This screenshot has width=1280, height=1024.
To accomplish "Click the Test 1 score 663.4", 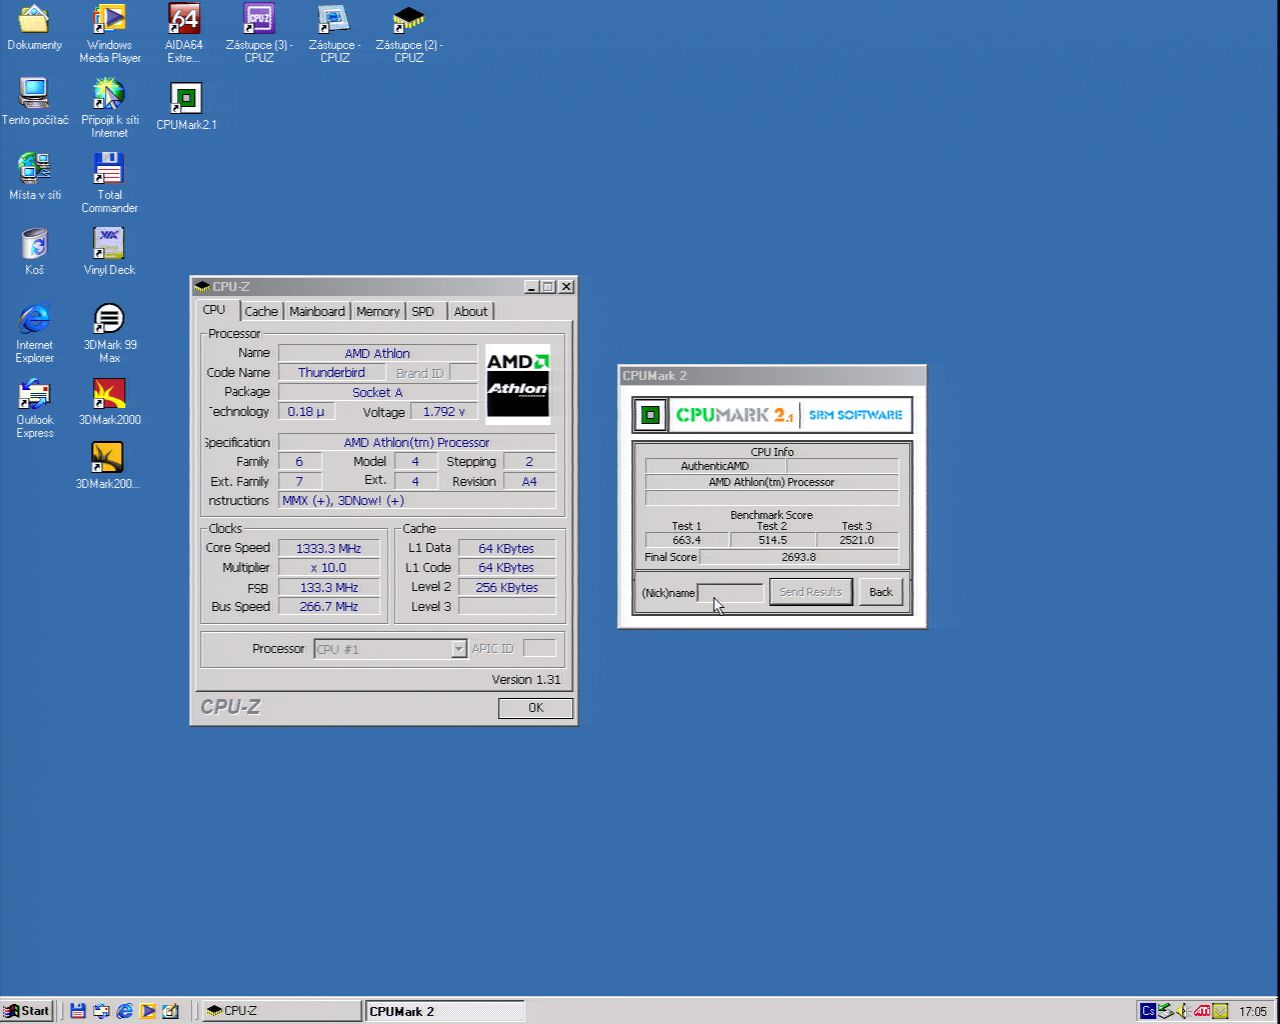I will 686,540.
